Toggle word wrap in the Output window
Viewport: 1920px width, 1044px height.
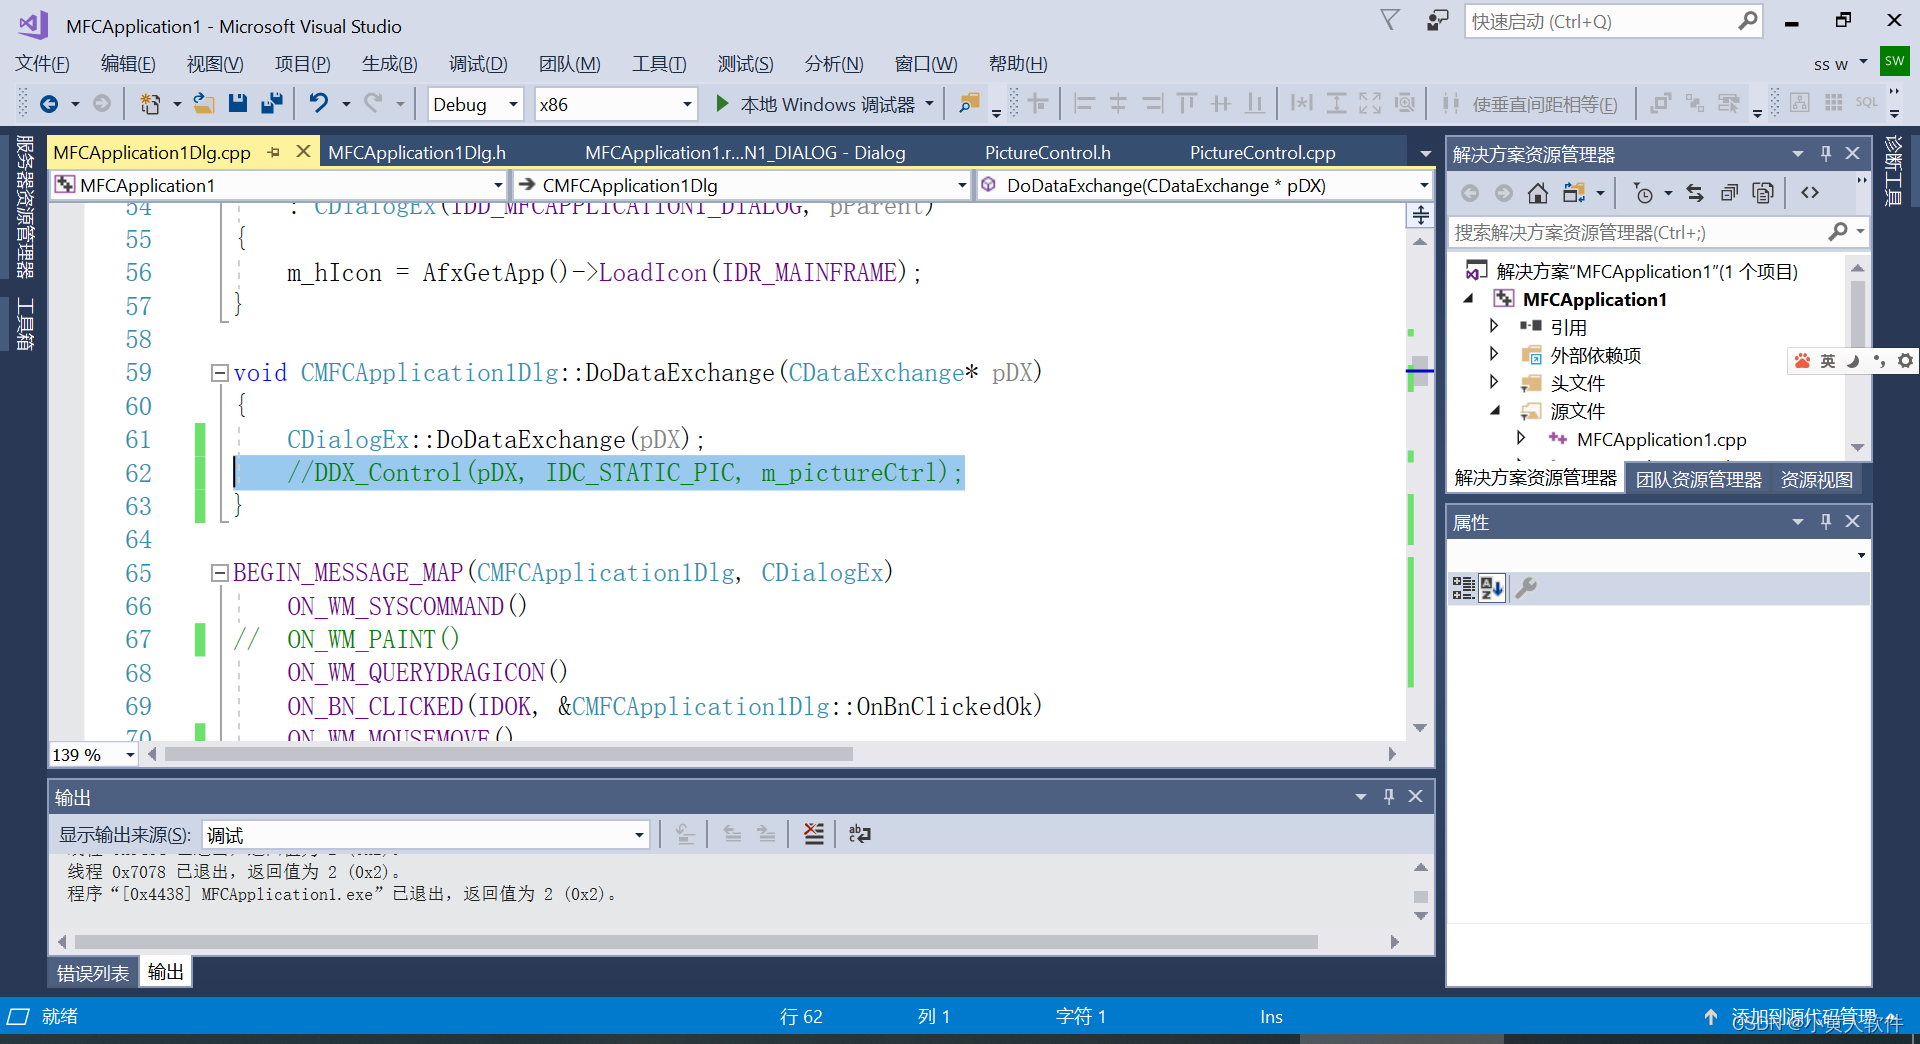859,834
